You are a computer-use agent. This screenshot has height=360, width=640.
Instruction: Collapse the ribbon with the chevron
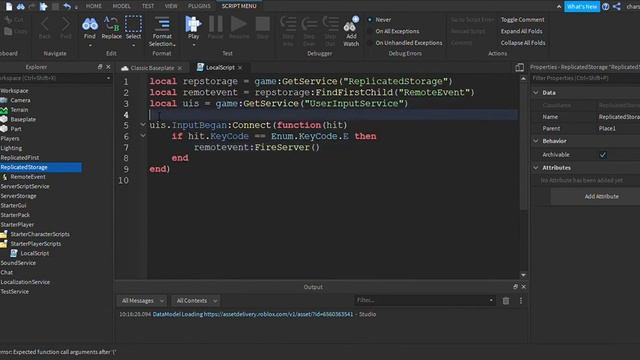click(x=559, y=7)
